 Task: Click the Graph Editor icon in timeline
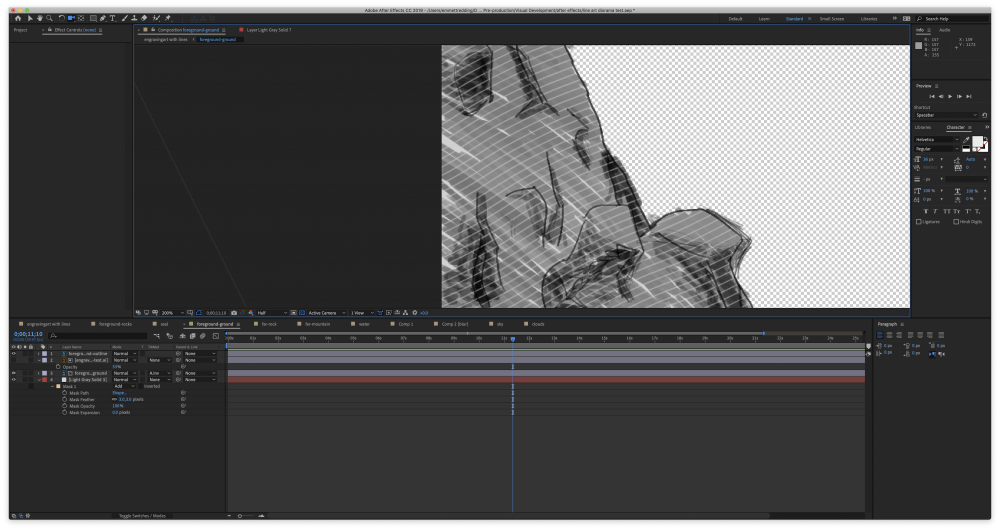pyautogui.click(x=216, y=335)
